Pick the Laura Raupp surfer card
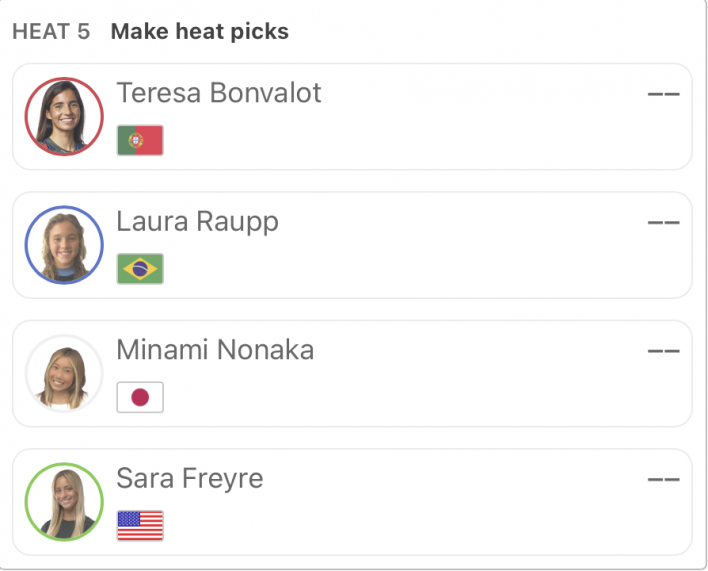This screenshot has width=708, height=571. coord(352,245)
